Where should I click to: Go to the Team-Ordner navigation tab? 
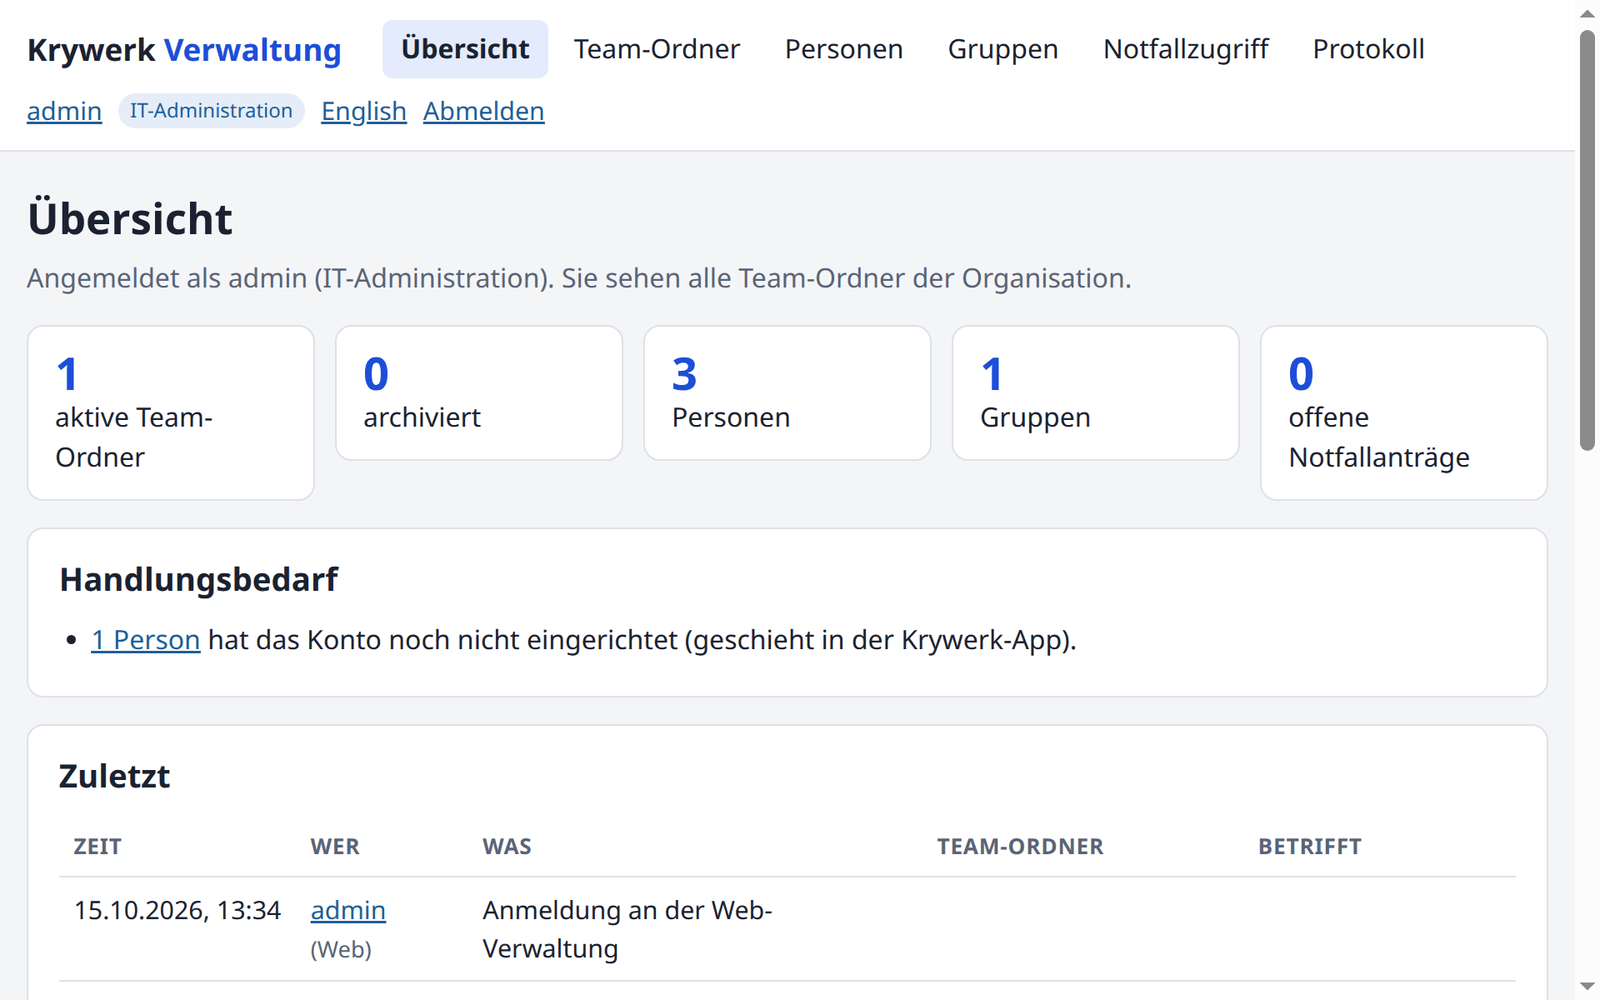point(657,49)
